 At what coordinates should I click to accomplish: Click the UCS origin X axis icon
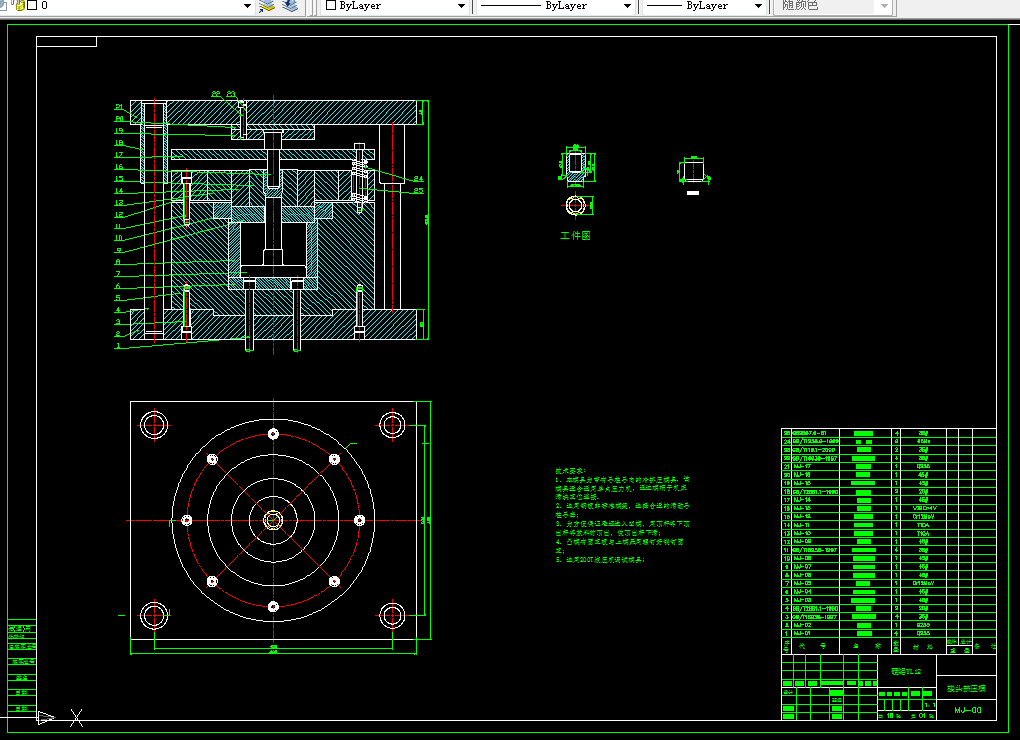pos(77,718)
